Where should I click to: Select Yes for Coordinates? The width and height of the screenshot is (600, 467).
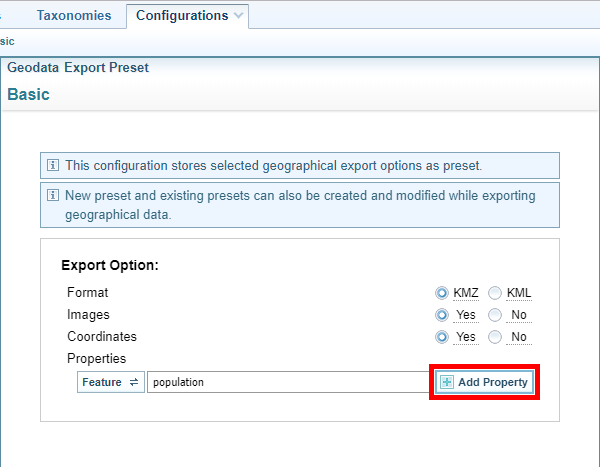[442, 337]
